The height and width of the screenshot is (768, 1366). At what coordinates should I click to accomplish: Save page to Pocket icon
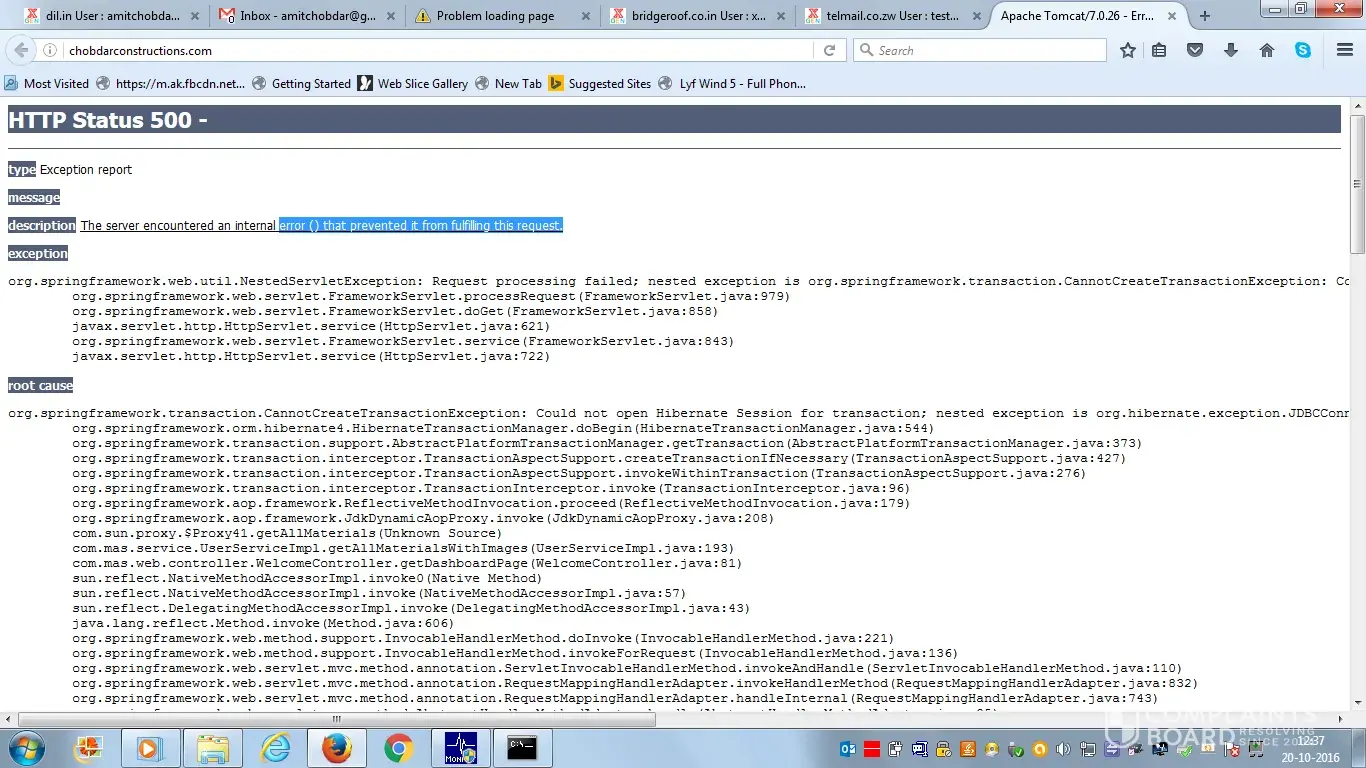(1195, 50)
